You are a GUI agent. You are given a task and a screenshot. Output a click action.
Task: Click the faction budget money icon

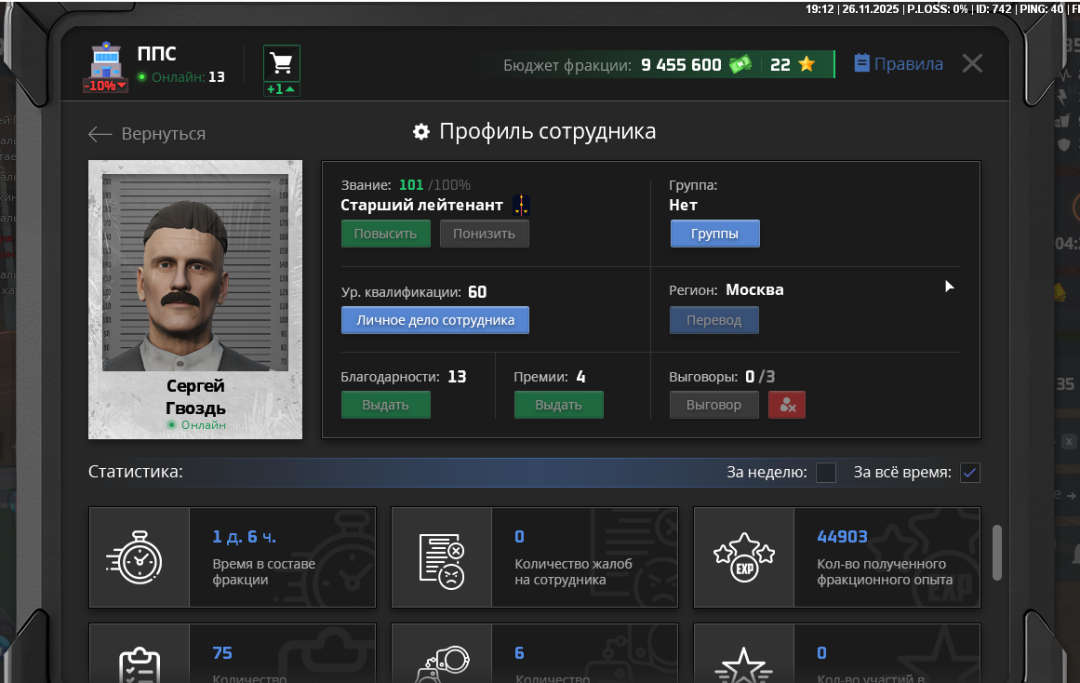click(x=740, y=65)
